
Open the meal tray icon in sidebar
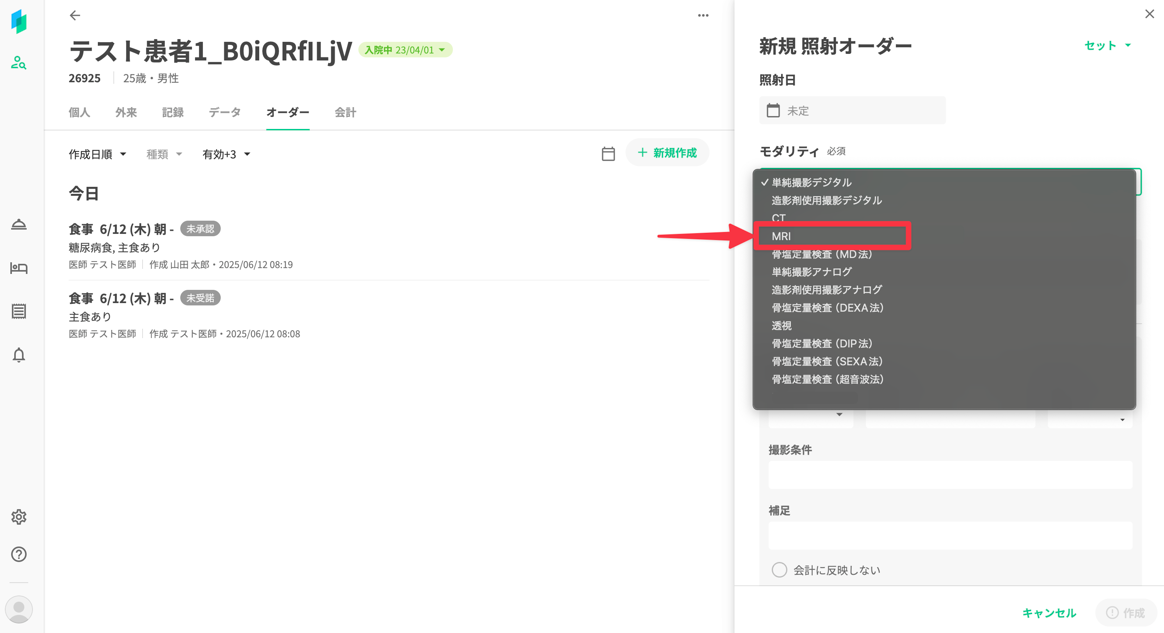pyautogui.click(x=19, y=224)
